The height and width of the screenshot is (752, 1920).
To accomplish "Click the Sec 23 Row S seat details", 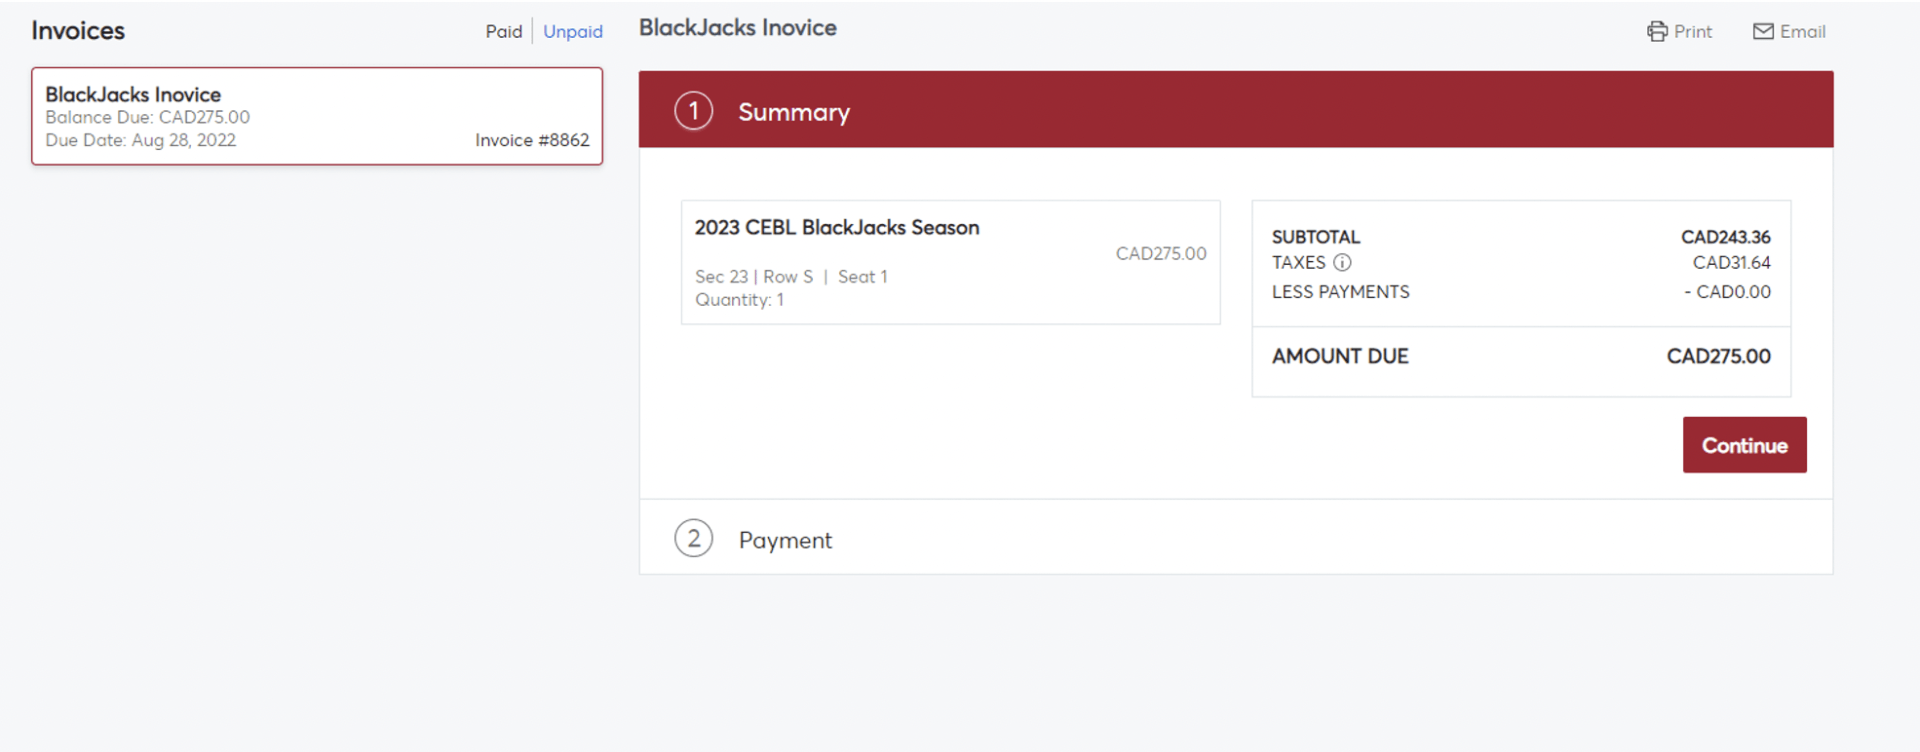I will click(x=791, y=277).
